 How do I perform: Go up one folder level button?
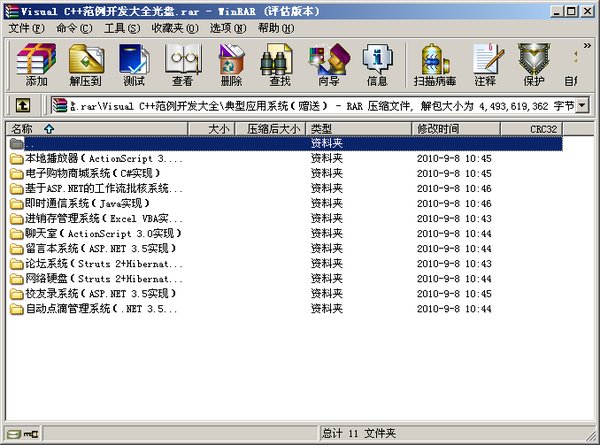click(x=23, y=105)
